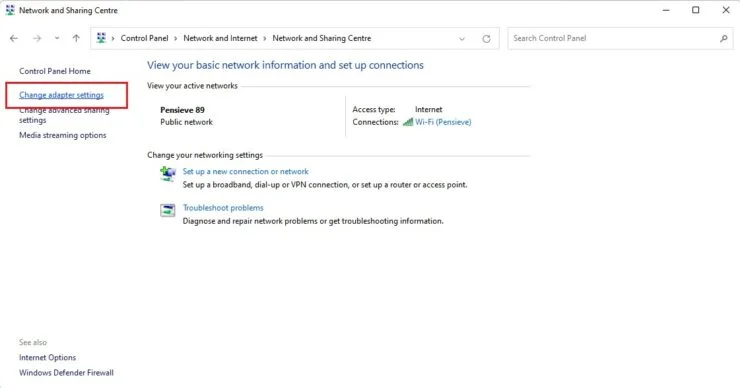The image size is (740, 388).
Task: Maximize the Network and Sharing Centre window
Action: [x=696, y=10]
